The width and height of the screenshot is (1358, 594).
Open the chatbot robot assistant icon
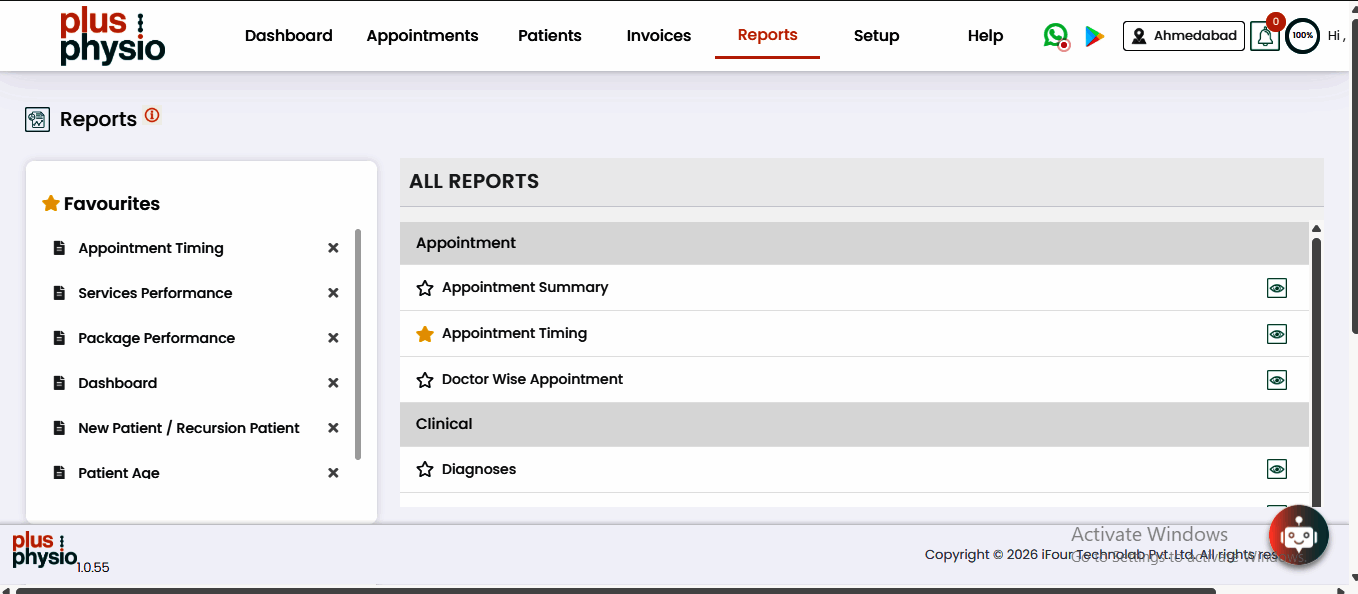coord(1298,536)
